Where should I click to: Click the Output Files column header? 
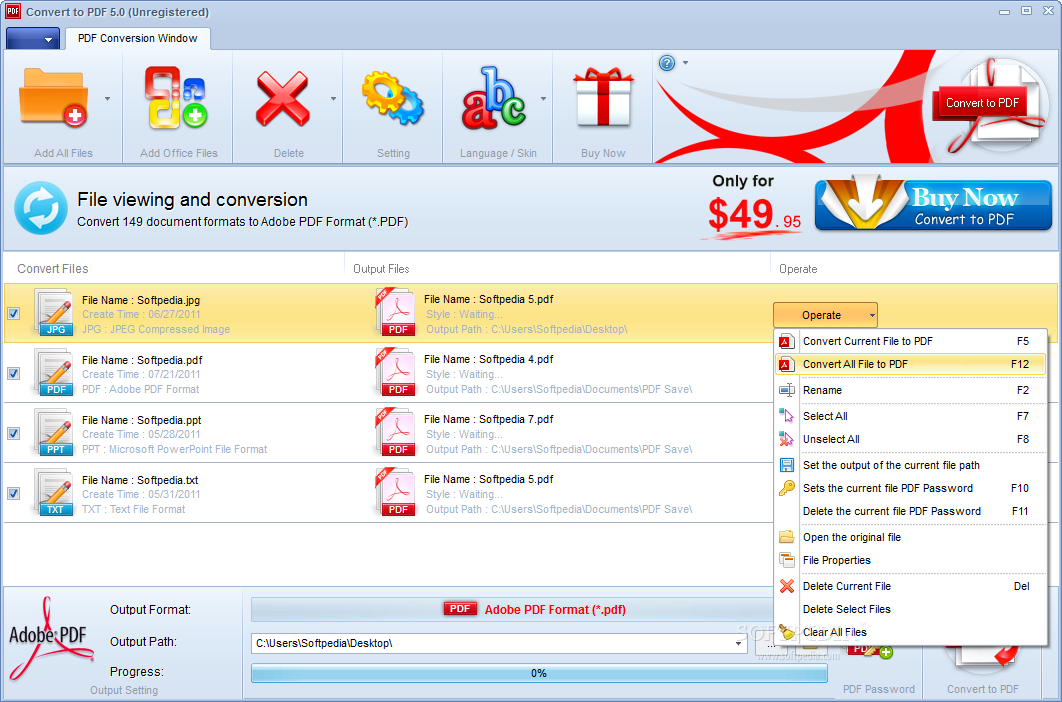381,269
